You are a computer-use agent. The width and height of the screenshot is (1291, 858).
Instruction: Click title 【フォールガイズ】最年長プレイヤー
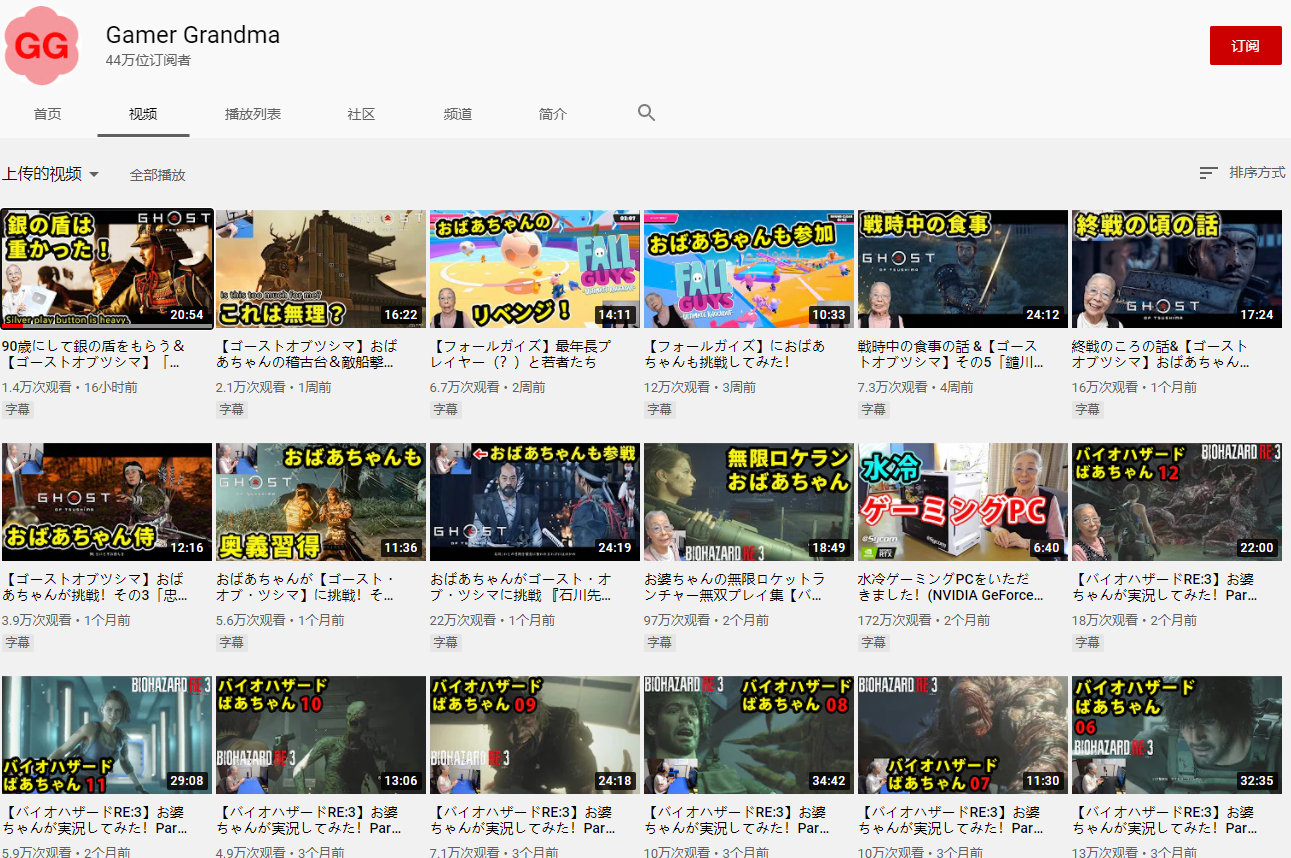(x=520, y=354)
